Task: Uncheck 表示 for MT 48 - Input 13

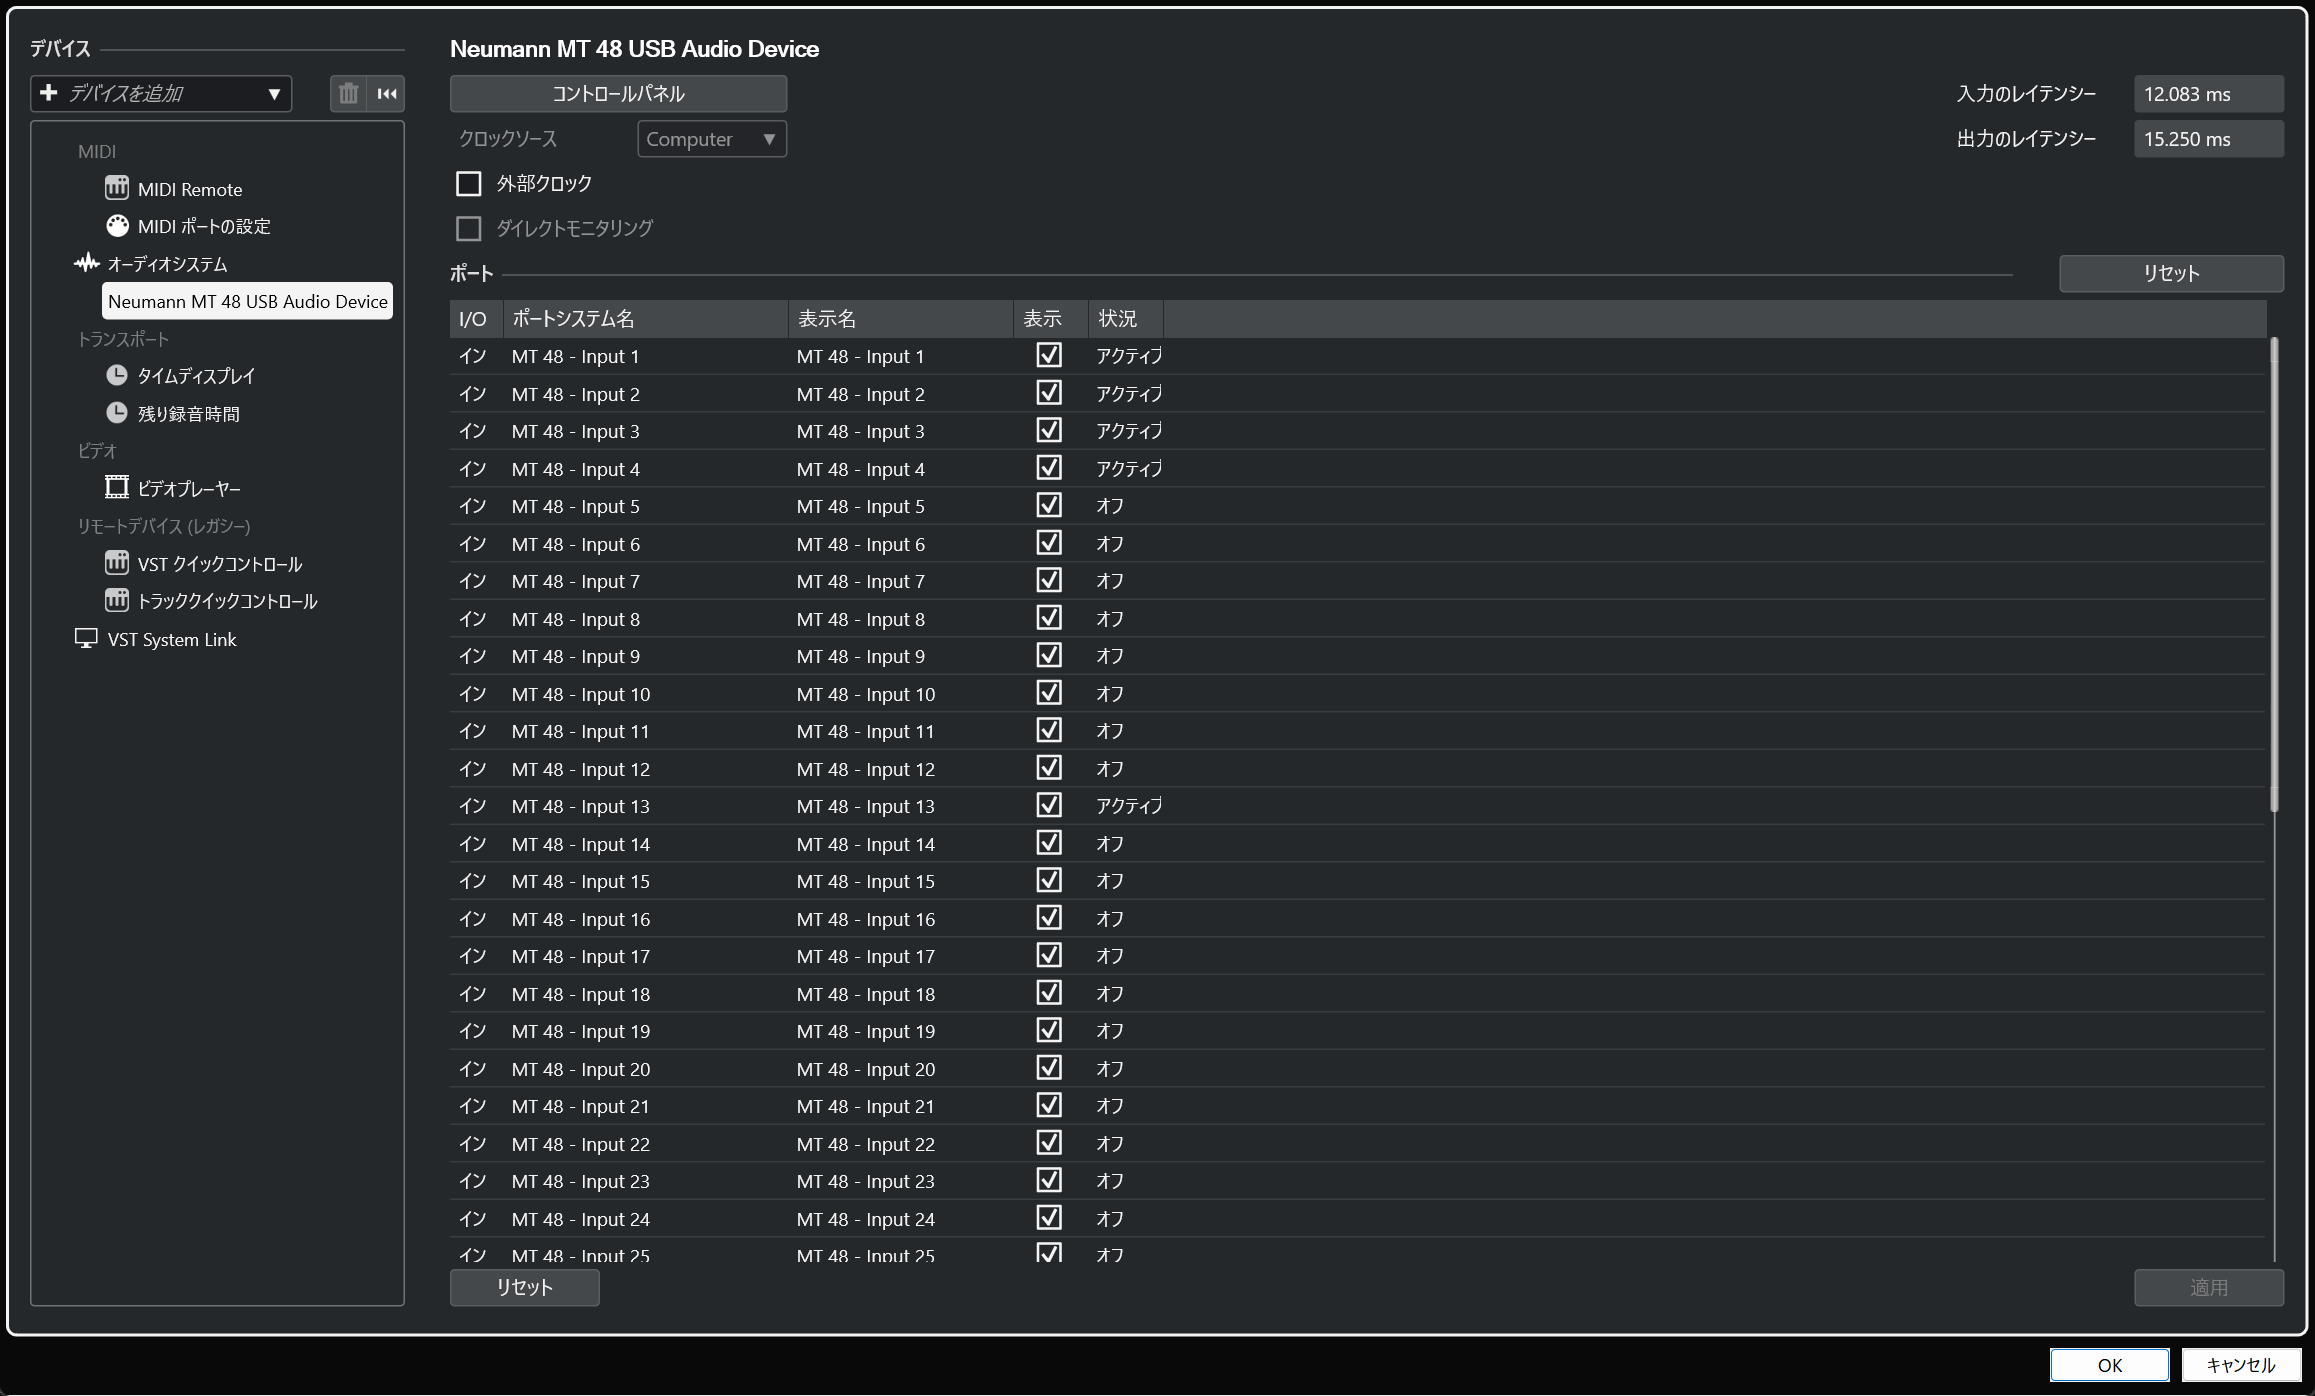Action: [1049, 806]
